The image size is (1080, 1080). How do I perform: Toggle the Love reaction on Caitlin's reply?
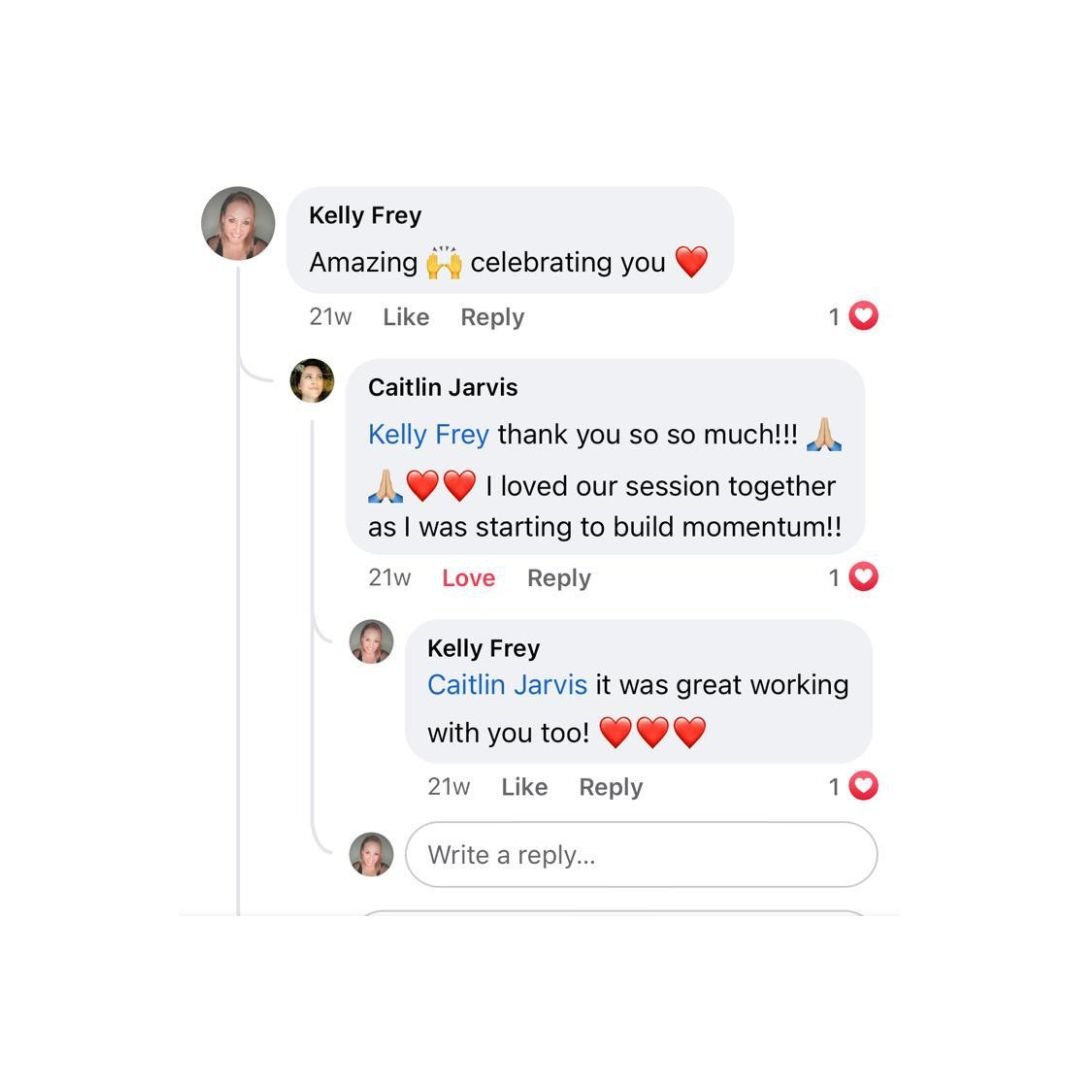click(468, 578)
